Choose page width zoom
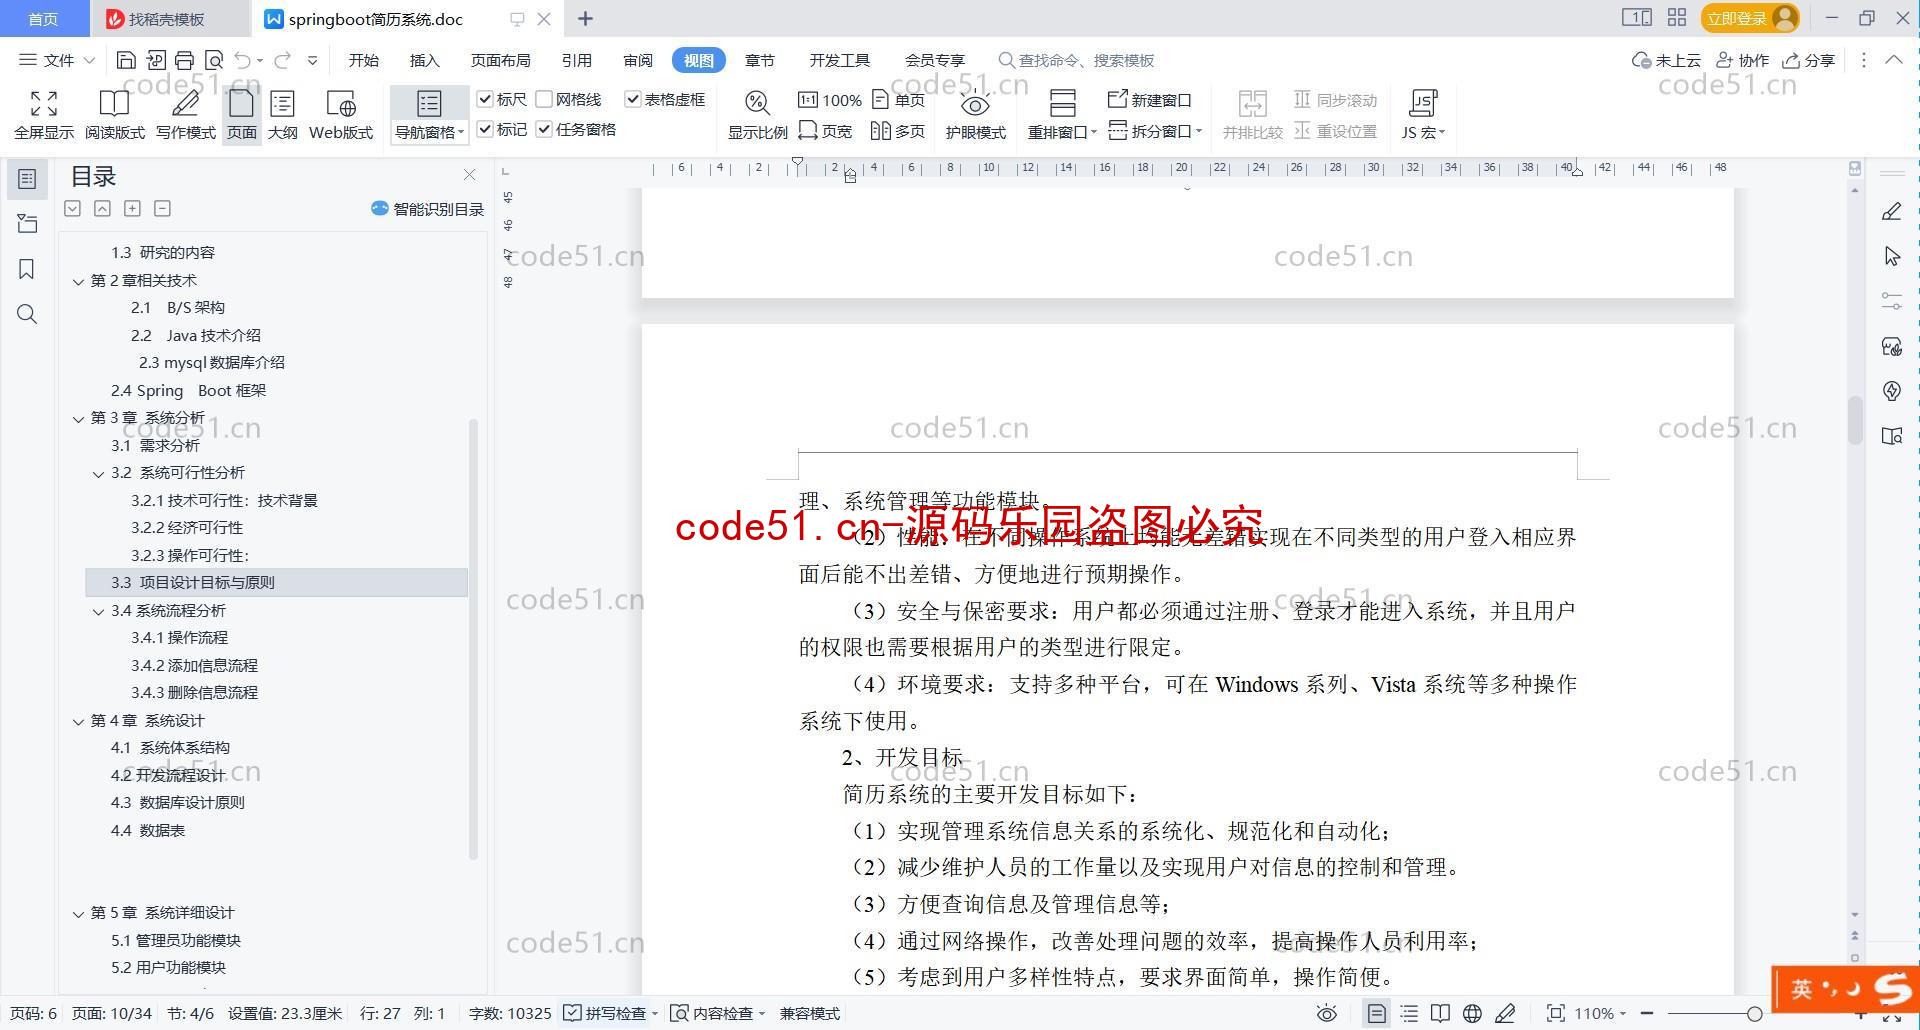Image resolution: width=1920 pixels, height=1030 pixels. [825, 131]
